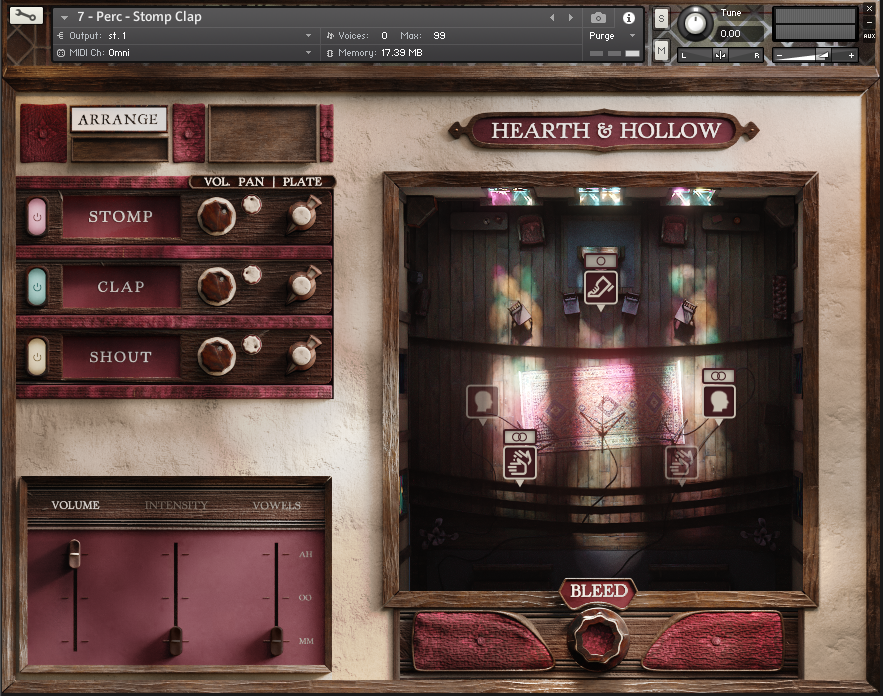This screenshot has width=883, height=696.
Task: Click the volume minus button
Action: click(x=779, y=55)
